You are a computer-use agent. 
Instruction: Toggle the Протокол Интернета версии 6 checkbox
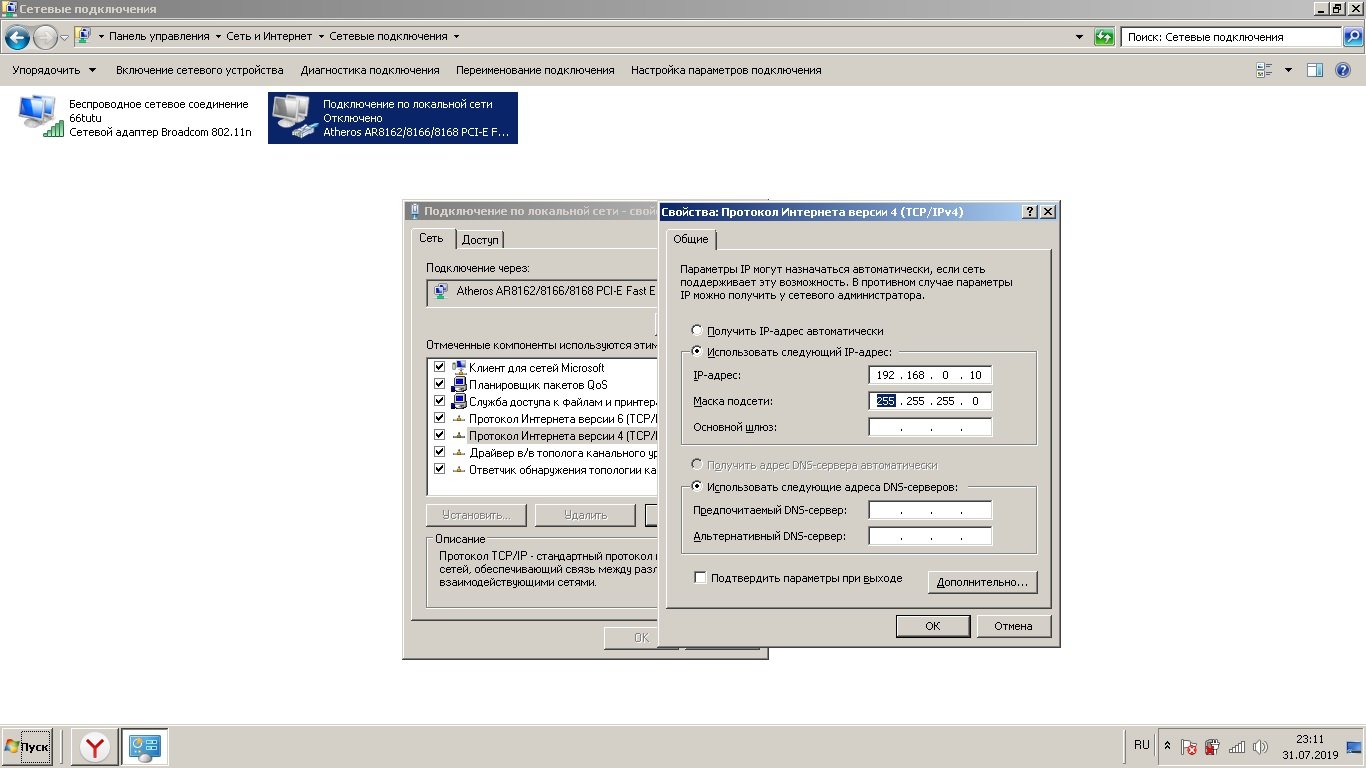[439, 418]
